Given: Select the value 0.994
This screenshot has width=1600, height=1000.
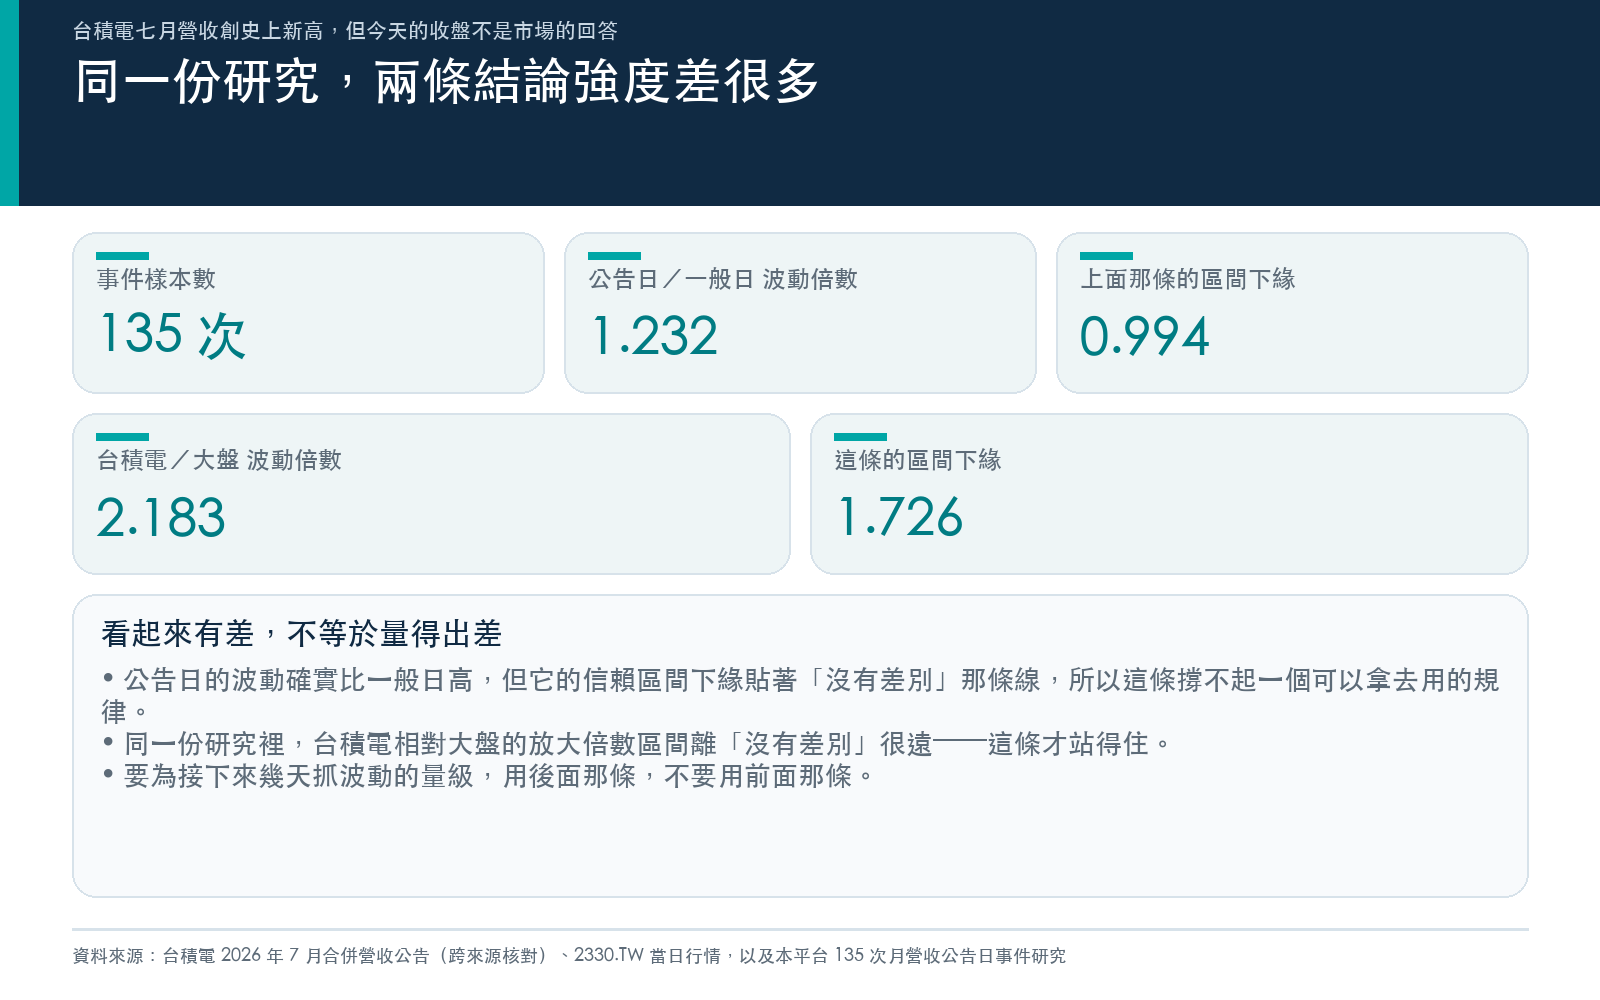Looking at the screenshot, I should tap(1145, 336).
